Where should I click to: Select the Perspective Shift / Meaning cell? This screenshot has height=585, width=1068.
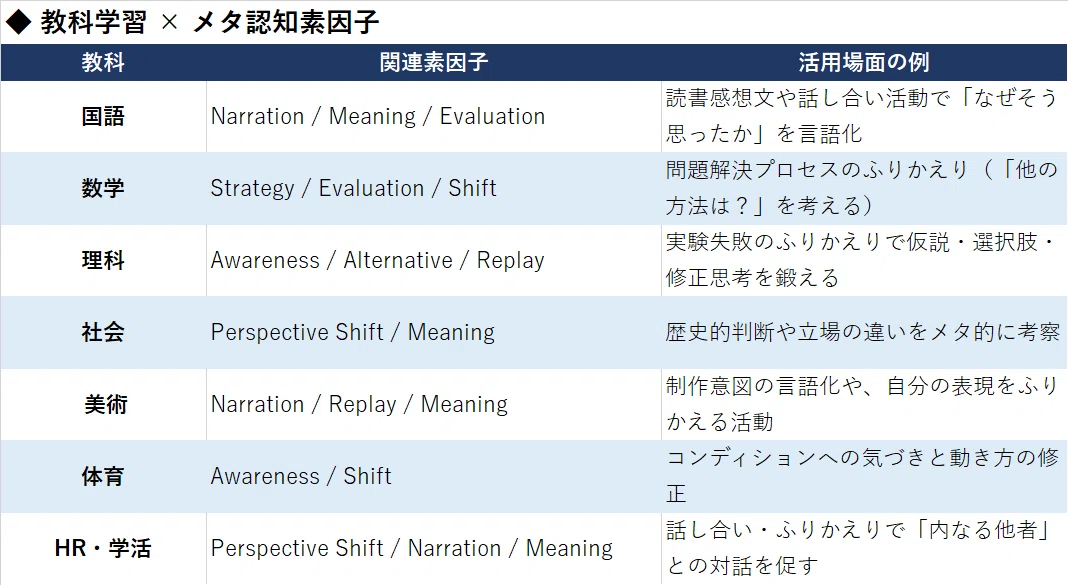pyautogui.click(x=433, y=332)
